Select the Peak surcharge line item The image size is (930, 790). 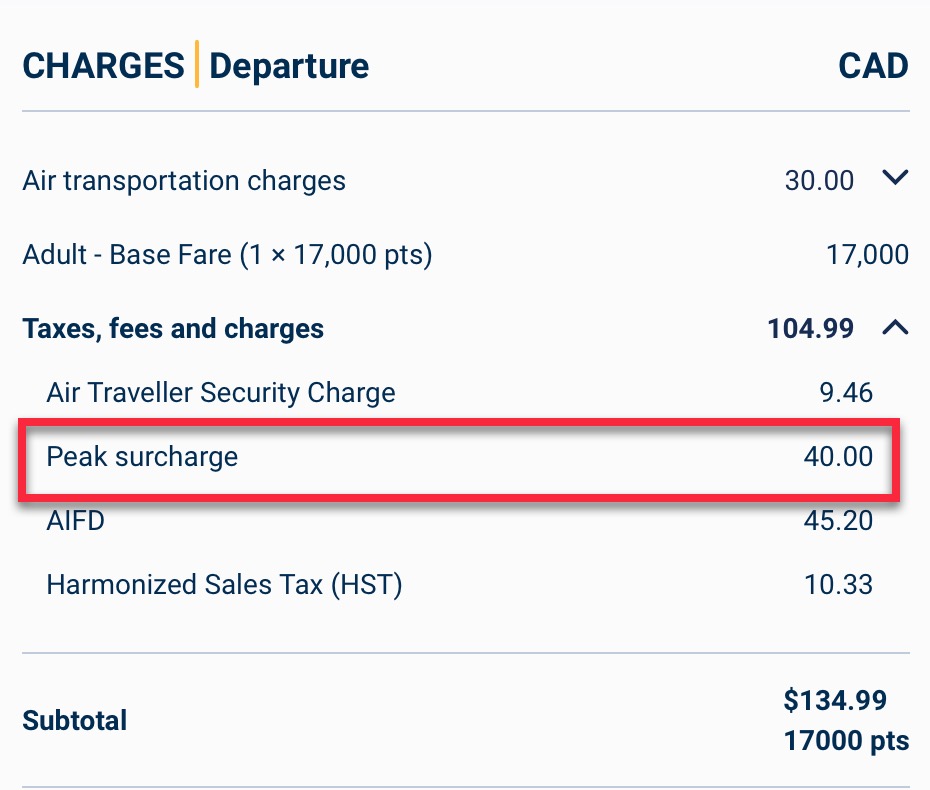point(142,457)
